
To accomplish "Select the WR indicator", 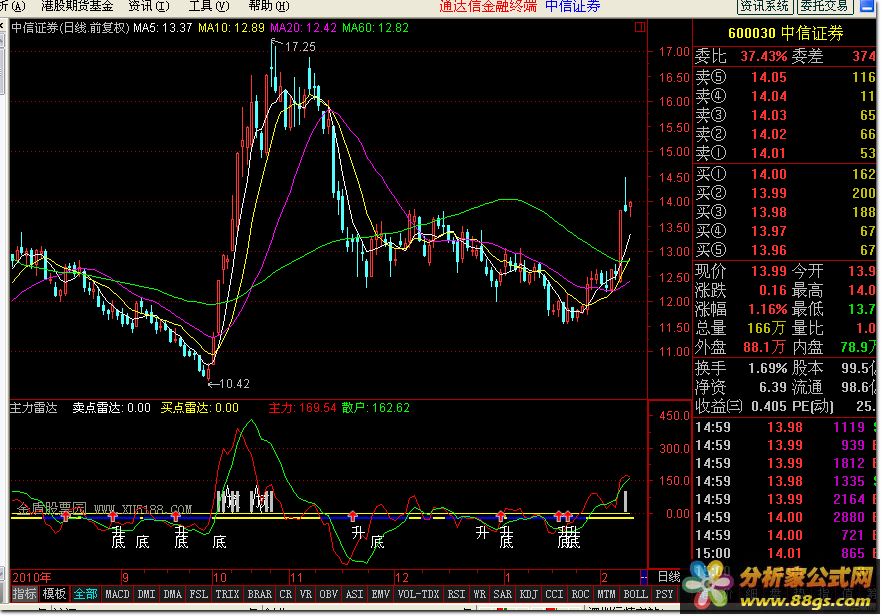I will 479,593.
